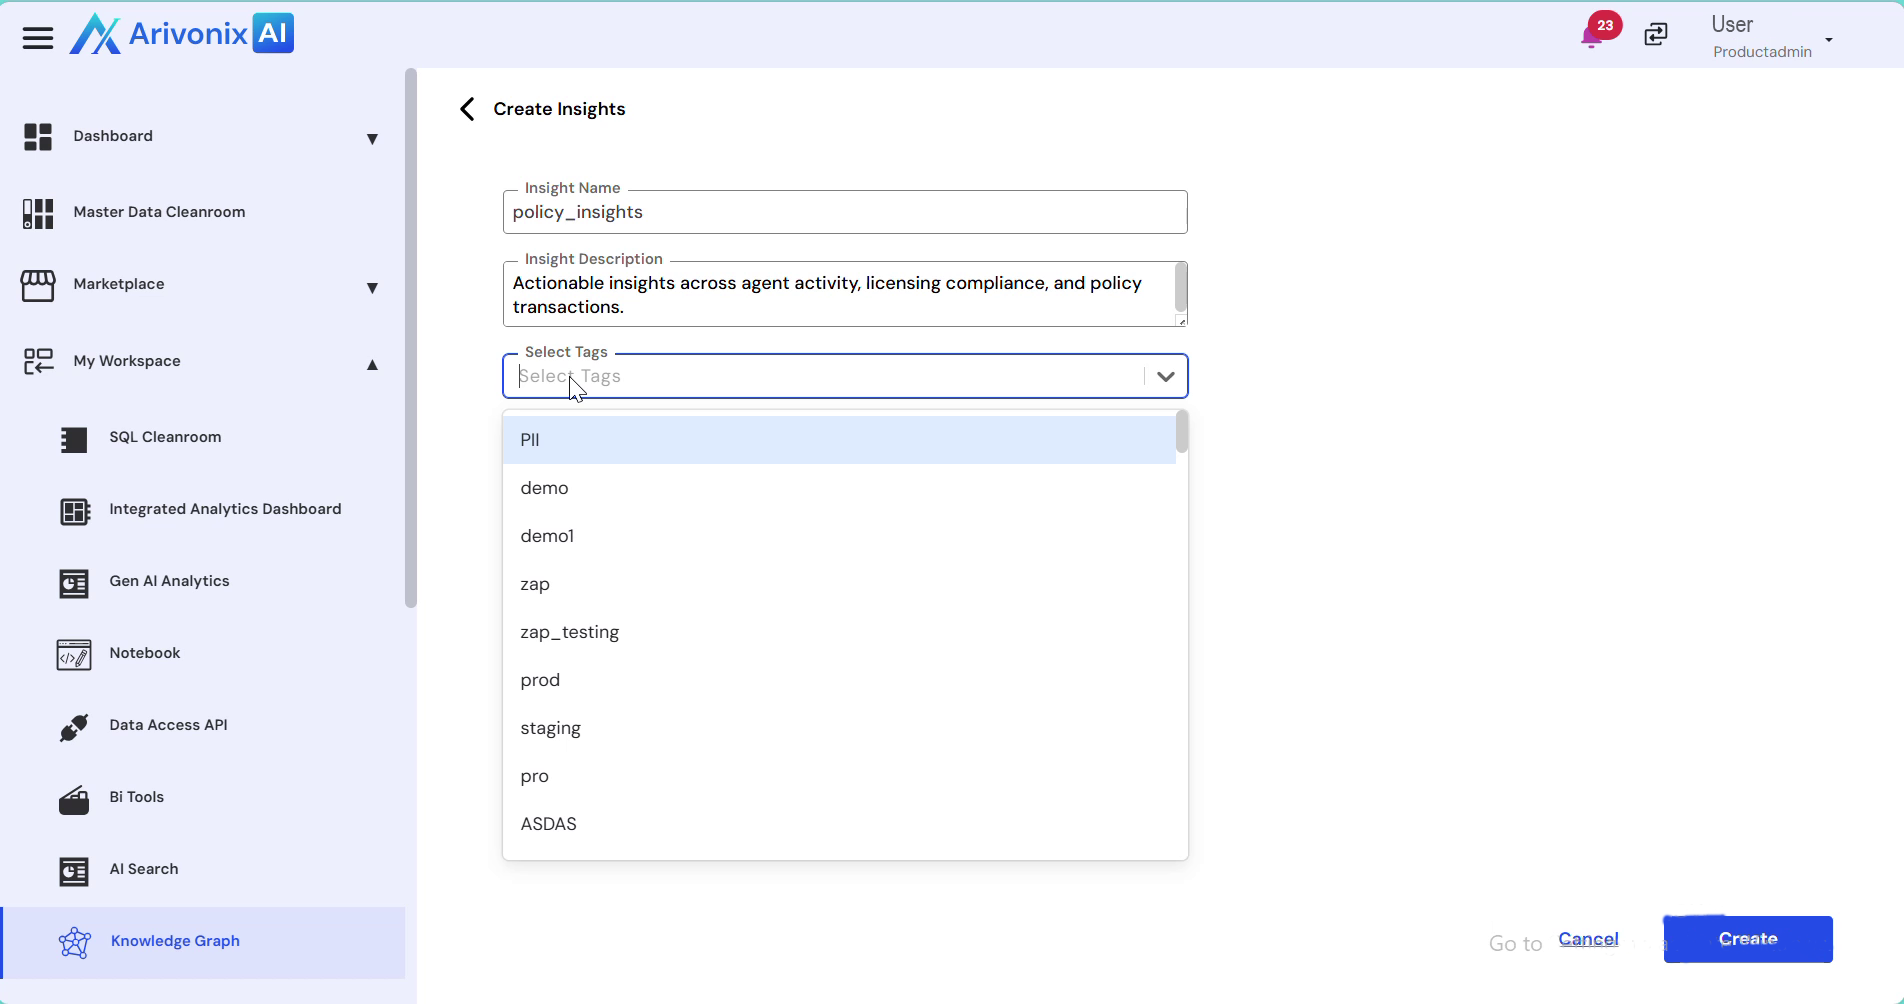The width and height of the screenshot is (1904, 1004).
Task: Click into the Insight Name field
Action: coord(844,213)
